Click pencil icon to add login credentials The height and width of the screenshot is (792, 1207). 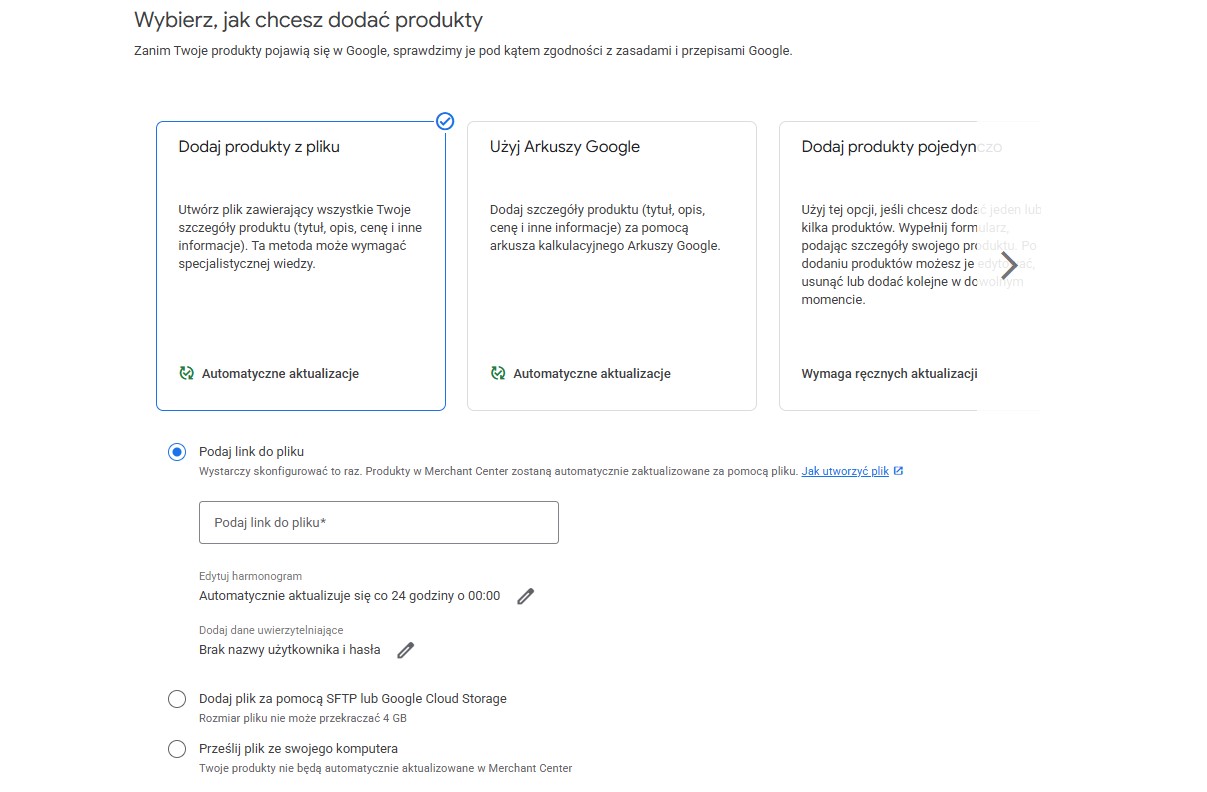click(x=405, y=650)
